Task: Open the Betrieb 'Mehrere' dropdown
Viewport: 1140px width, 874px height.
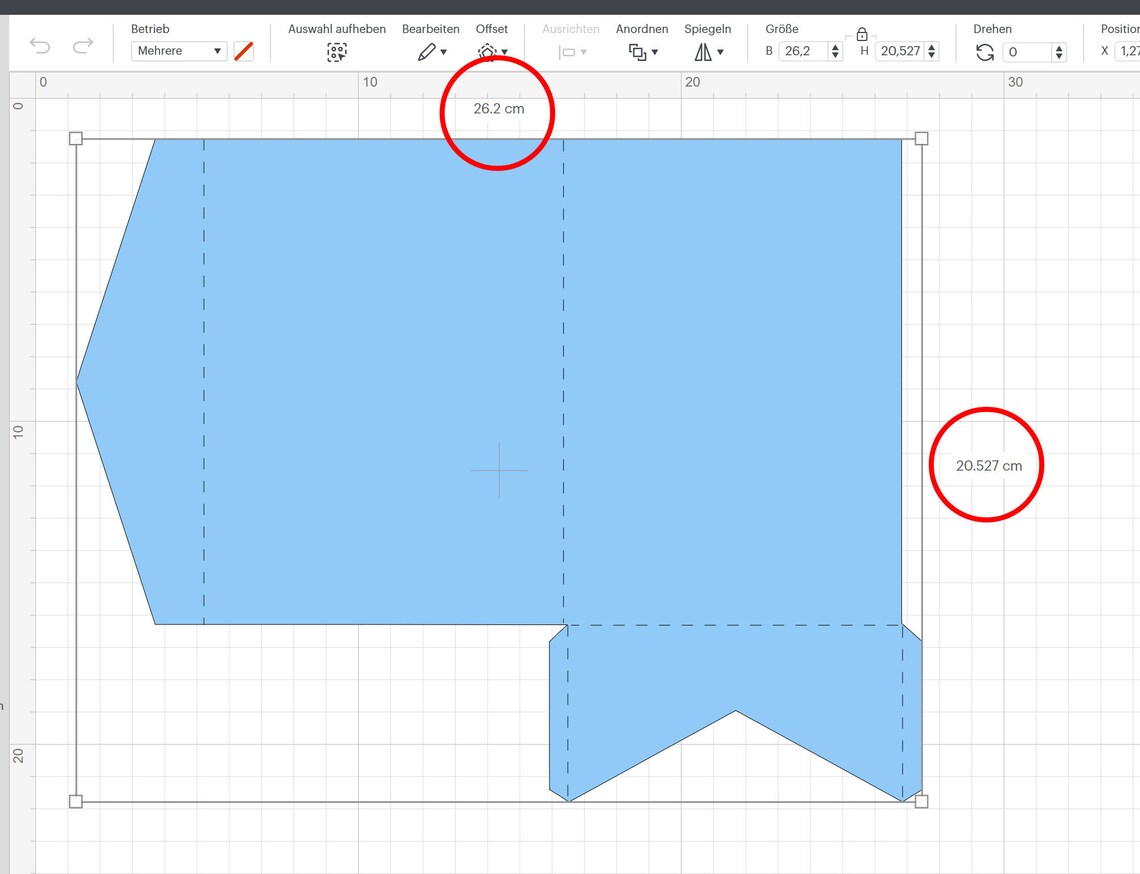Action: click(x=179, y=50)
